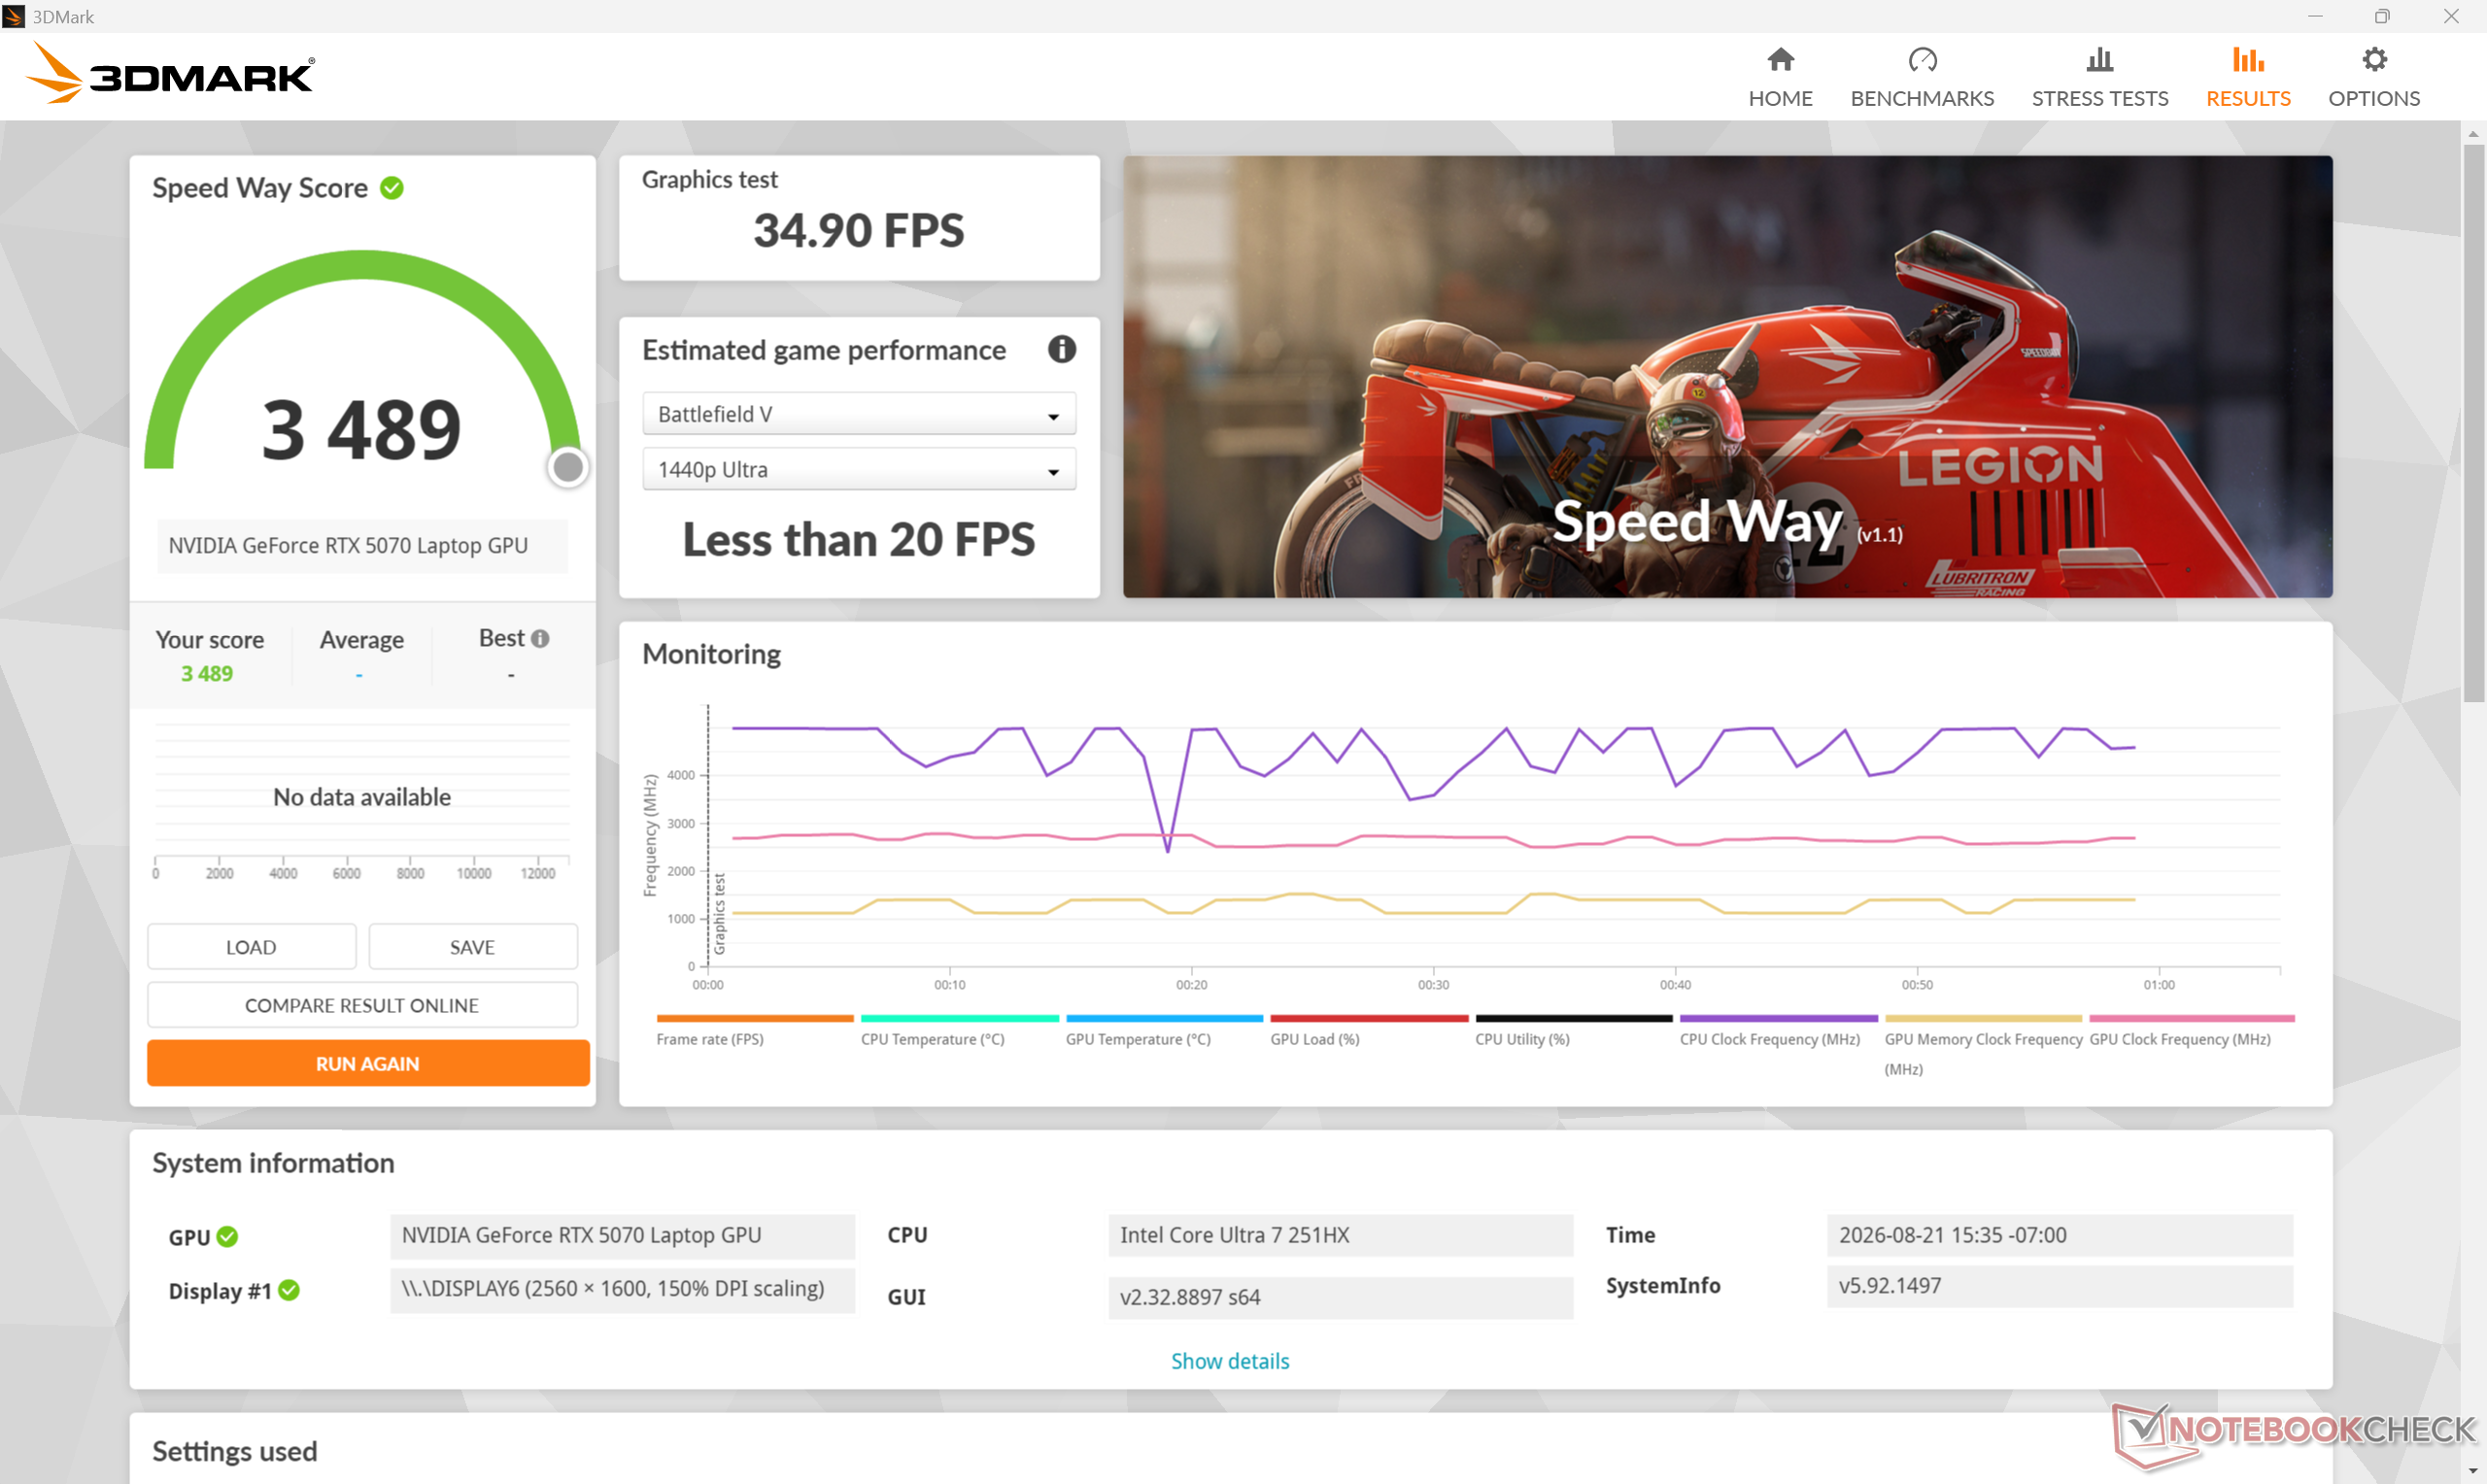Image resolution: width=2487 pixels, height=1484 pixels.
Task: Click the scrollbar up arrow
Action: [2473, 133]
